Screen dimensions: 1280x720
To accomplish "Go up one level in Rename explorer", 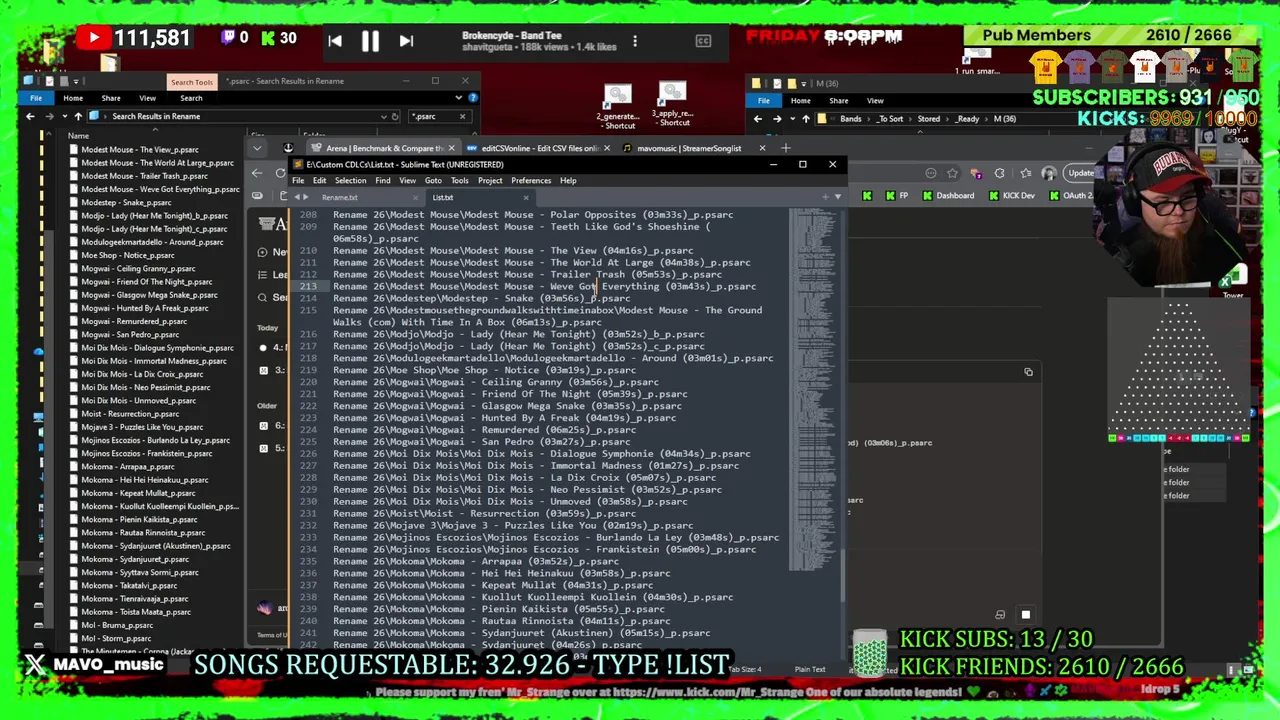I will 77,116.
